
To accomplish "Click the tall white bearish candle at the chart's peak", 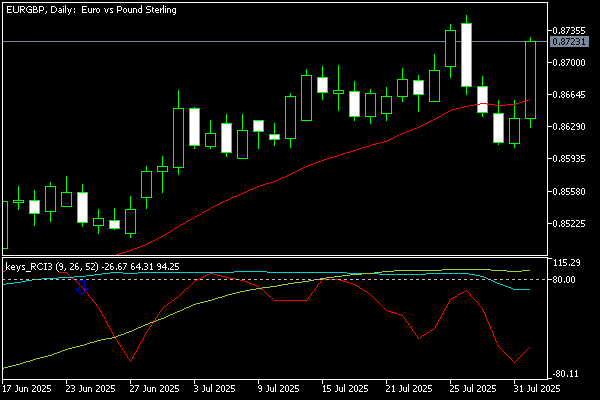I will coord(466,55).
